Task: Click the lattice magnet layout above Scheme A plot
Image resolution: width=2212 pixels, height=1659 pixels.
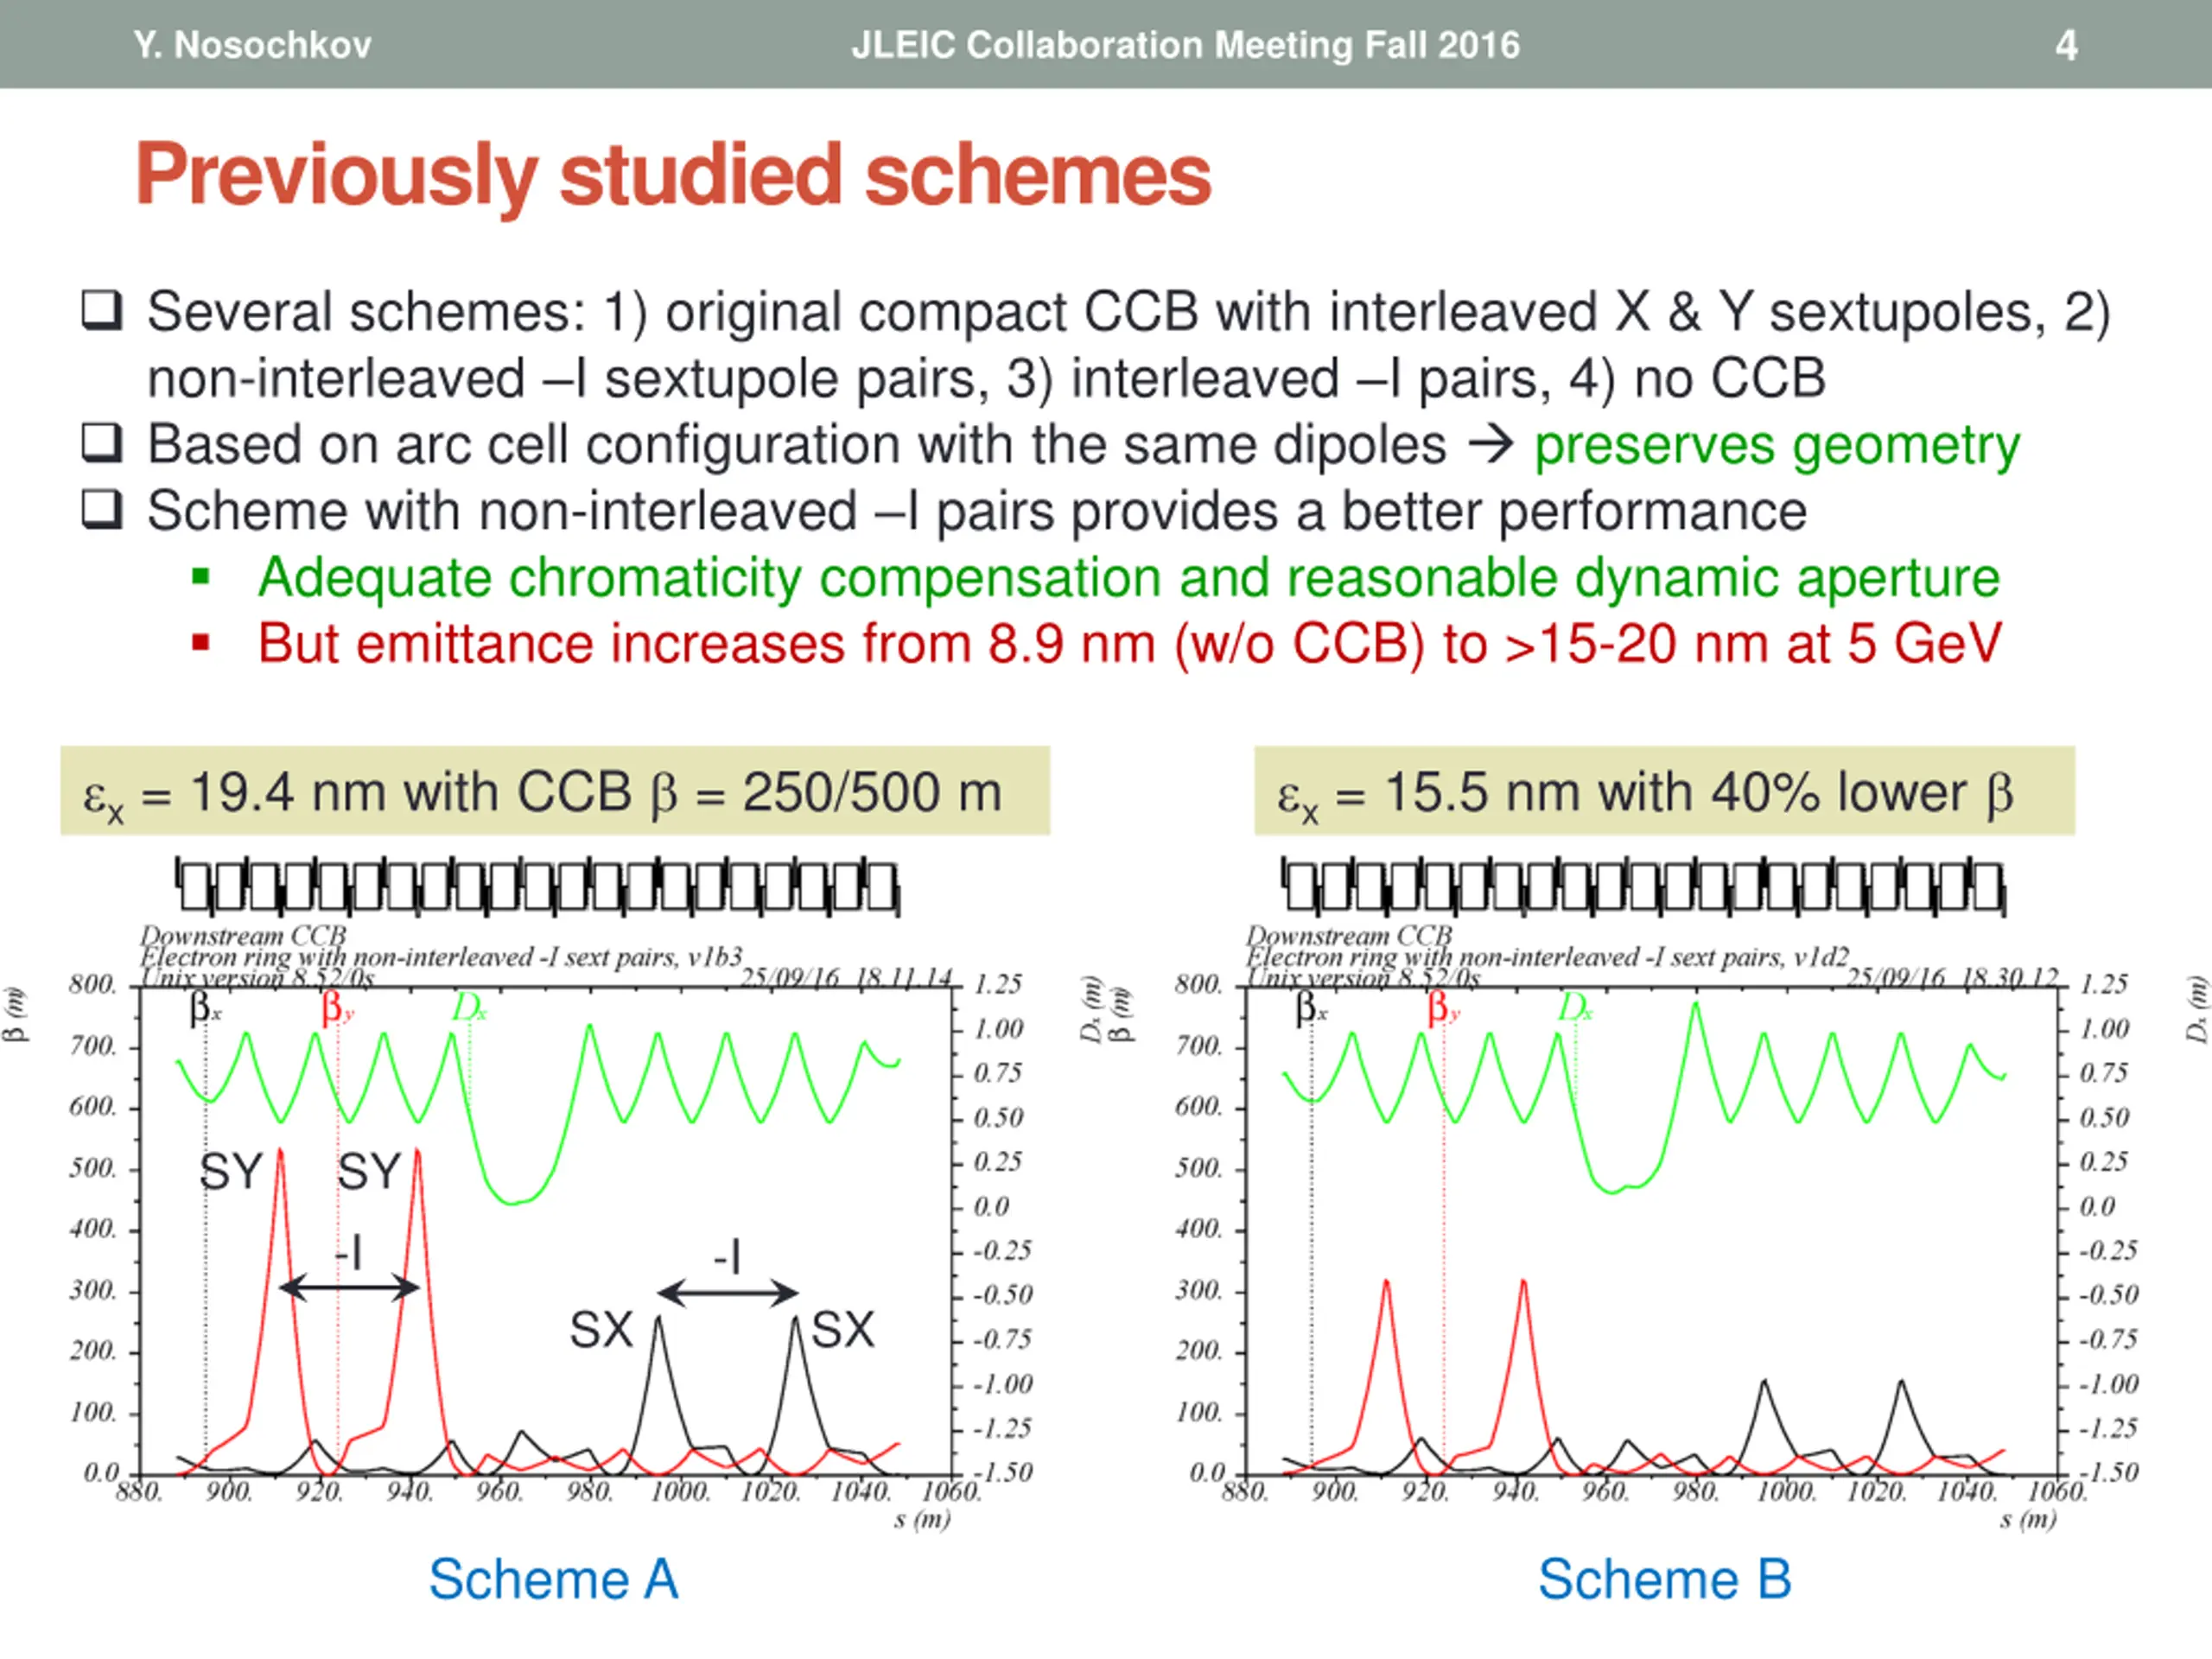Action: coord(538,886)
